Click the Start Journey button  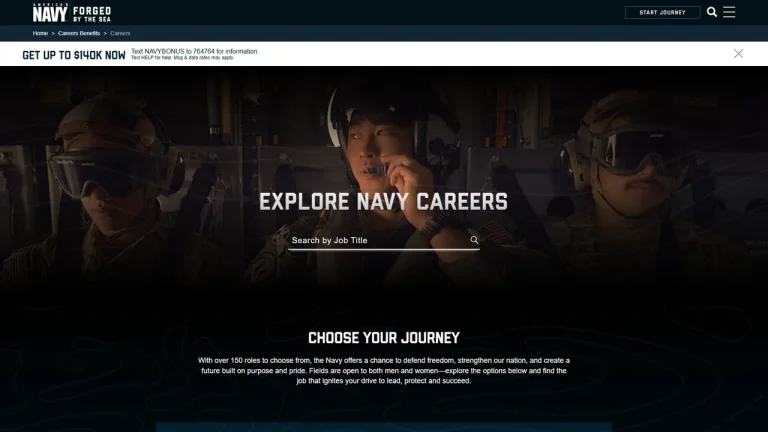tap(662, 12)
